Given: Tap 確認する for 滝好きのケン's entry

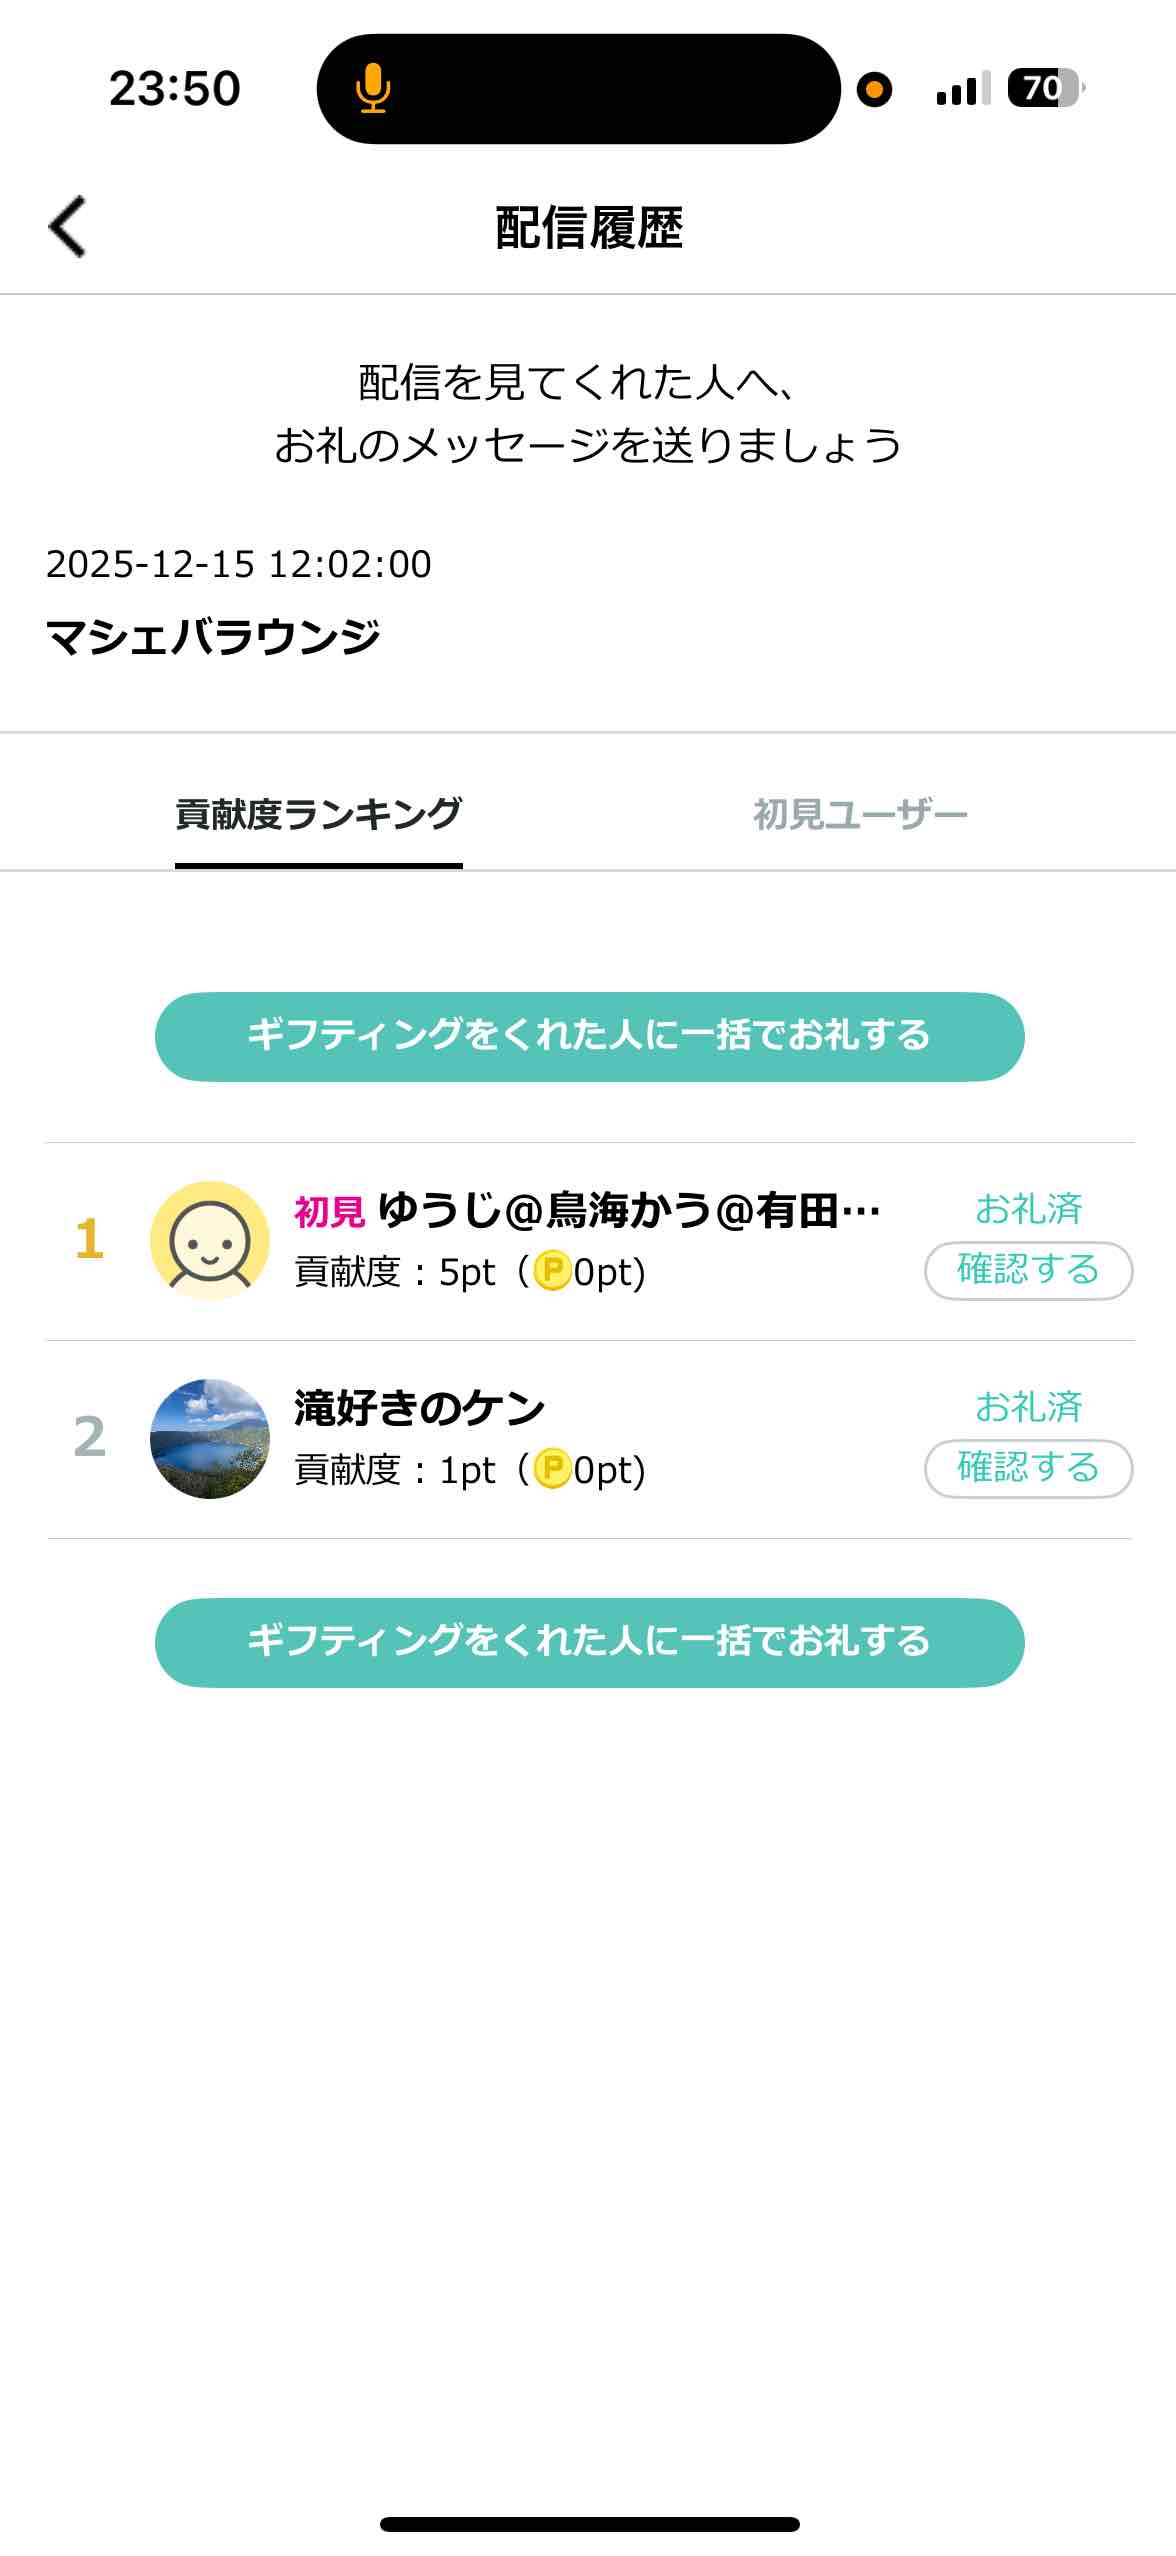Looking at the screenshot, I should (1028, 1468).
